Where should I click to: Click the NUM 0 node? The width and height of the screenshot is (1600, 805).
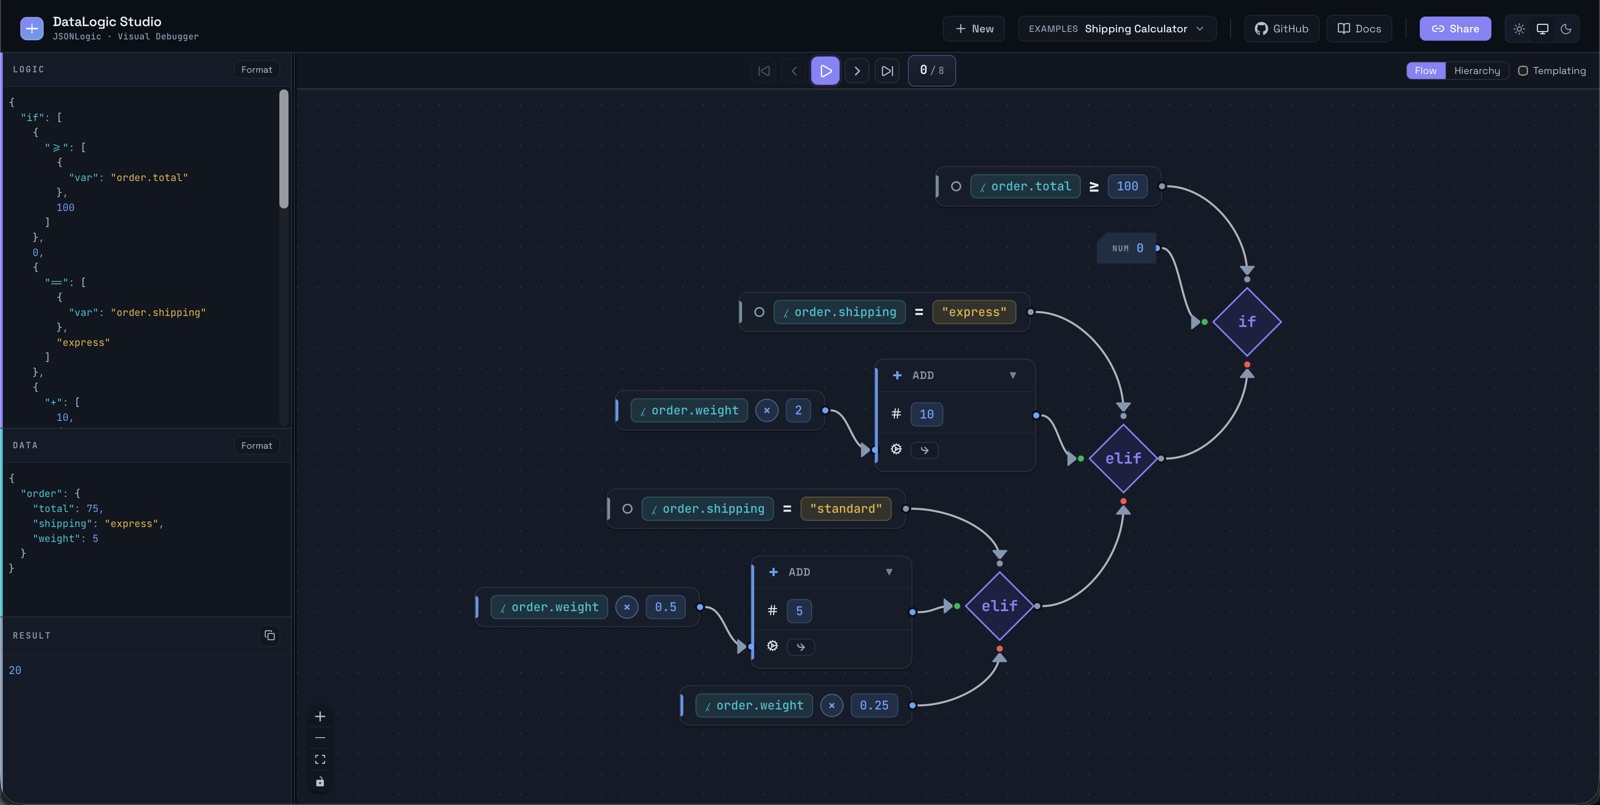1127,248
